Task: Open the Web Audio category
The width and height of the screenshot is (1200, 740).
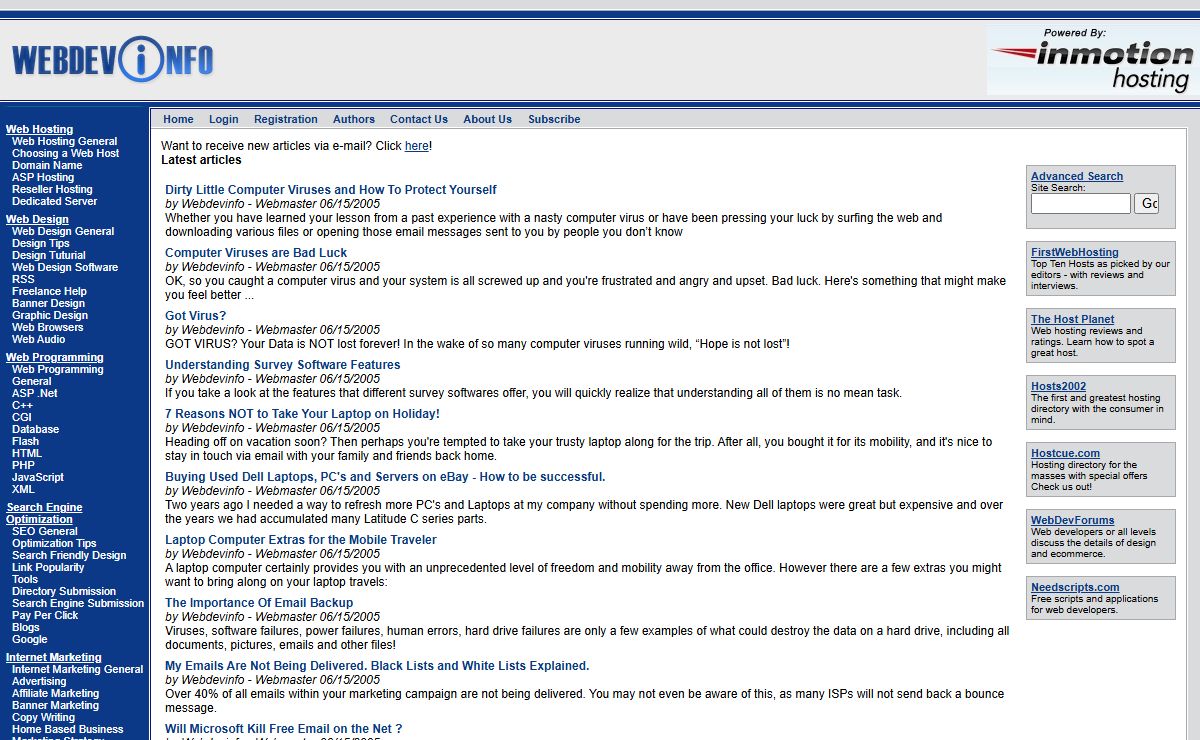Action: (39, 340)
